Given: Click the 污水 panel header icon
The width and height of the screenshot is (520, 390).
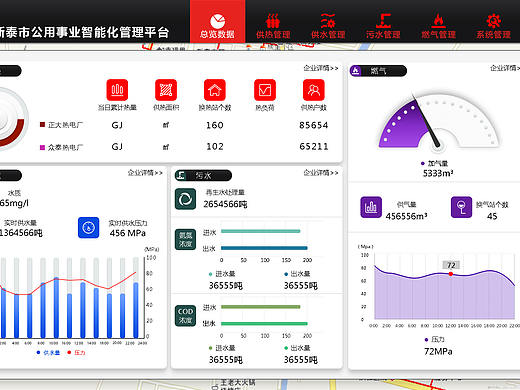Looking at the screenshot, I should coord(181,175).
